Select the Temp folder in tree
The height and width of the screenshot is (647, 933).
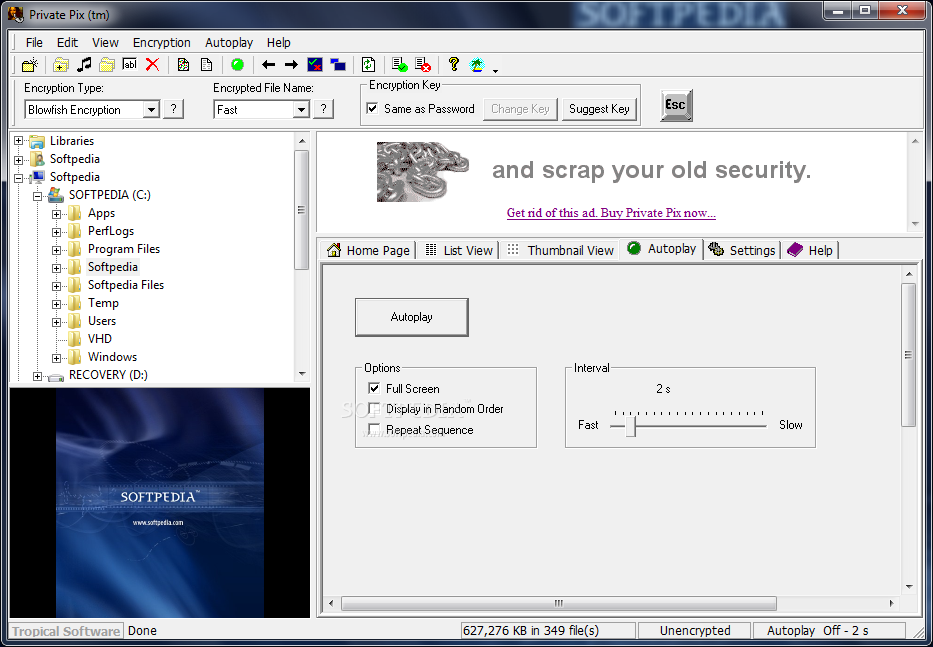(103, 303)
